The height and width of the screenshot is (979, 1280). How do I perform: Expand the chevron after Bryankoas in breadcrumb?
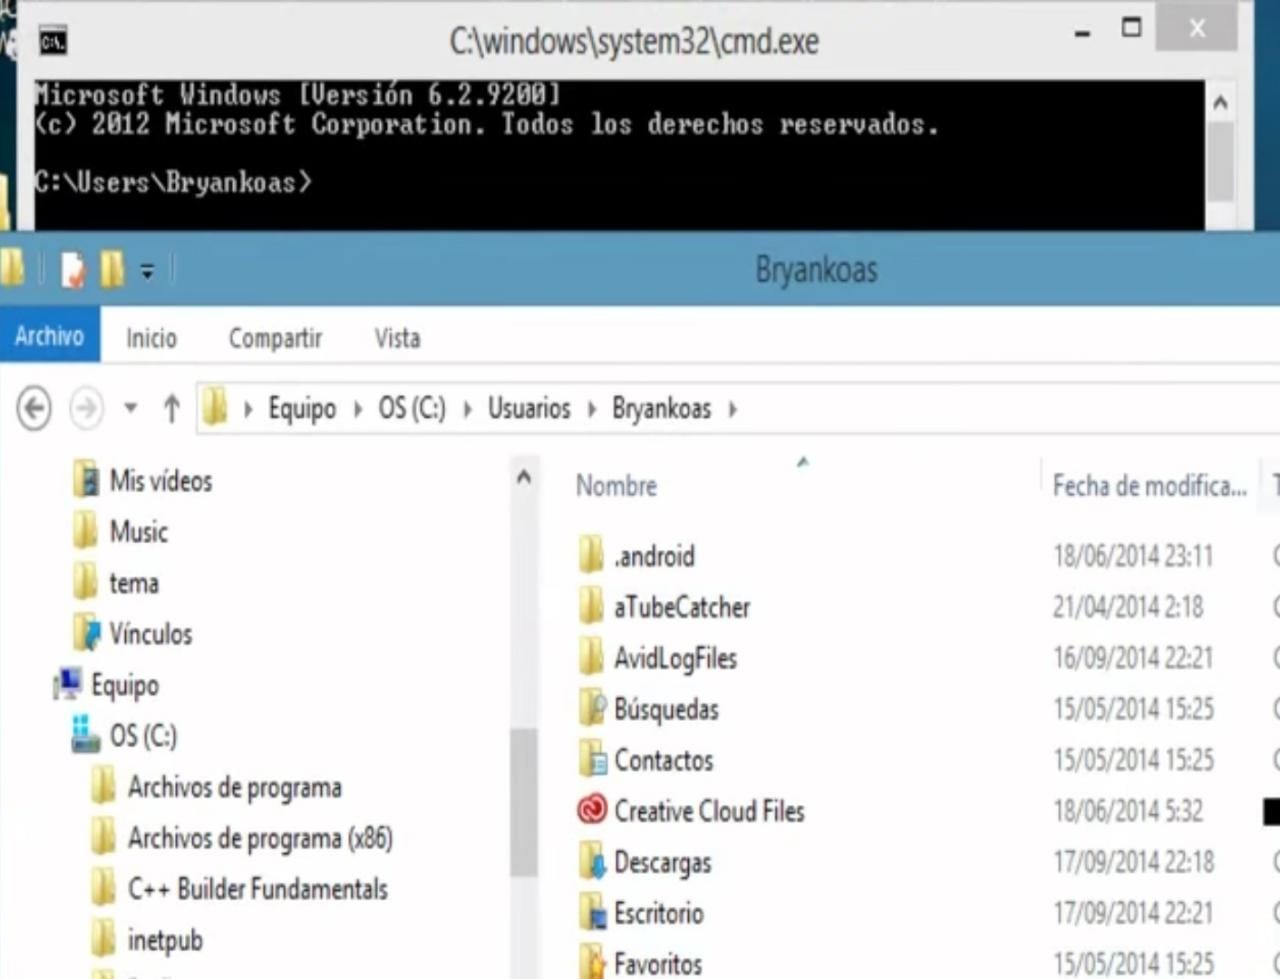click(x=732, y=409)
